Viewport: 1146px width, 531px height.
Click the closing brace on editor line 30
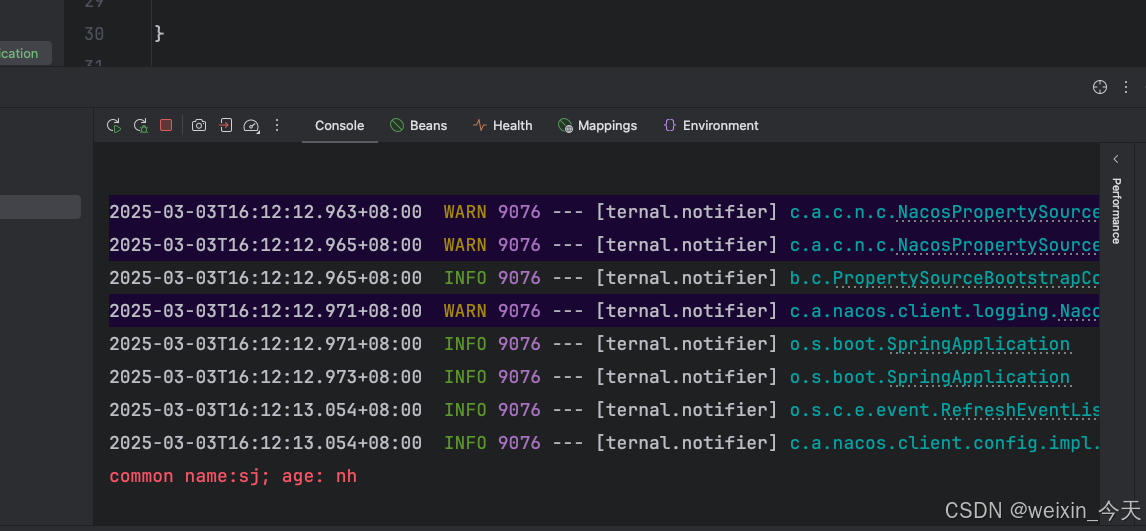(160, 34)
